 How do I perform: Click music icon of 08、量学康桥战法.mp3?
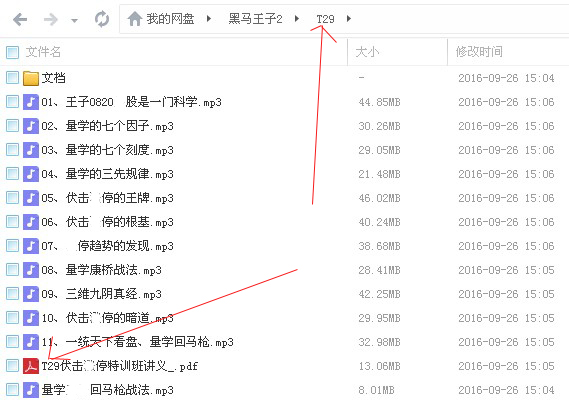(x=31, y=270)
